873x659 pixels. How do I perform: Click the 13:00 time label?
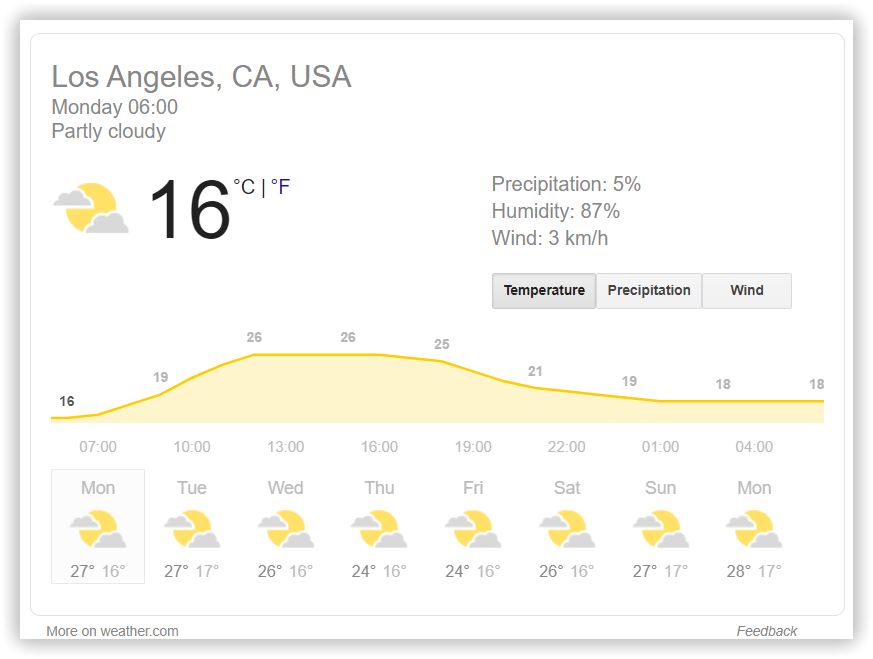tap(285, 447)
